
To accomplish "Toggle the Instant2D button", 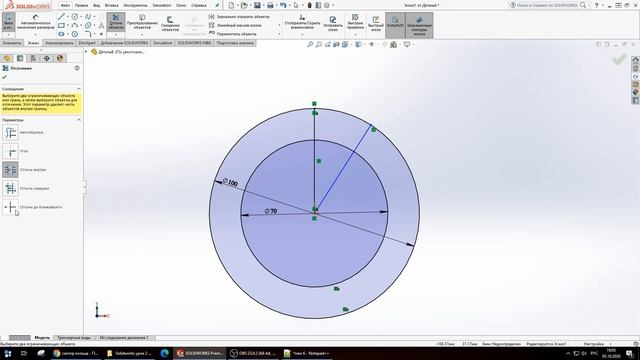I will (395, 24).
